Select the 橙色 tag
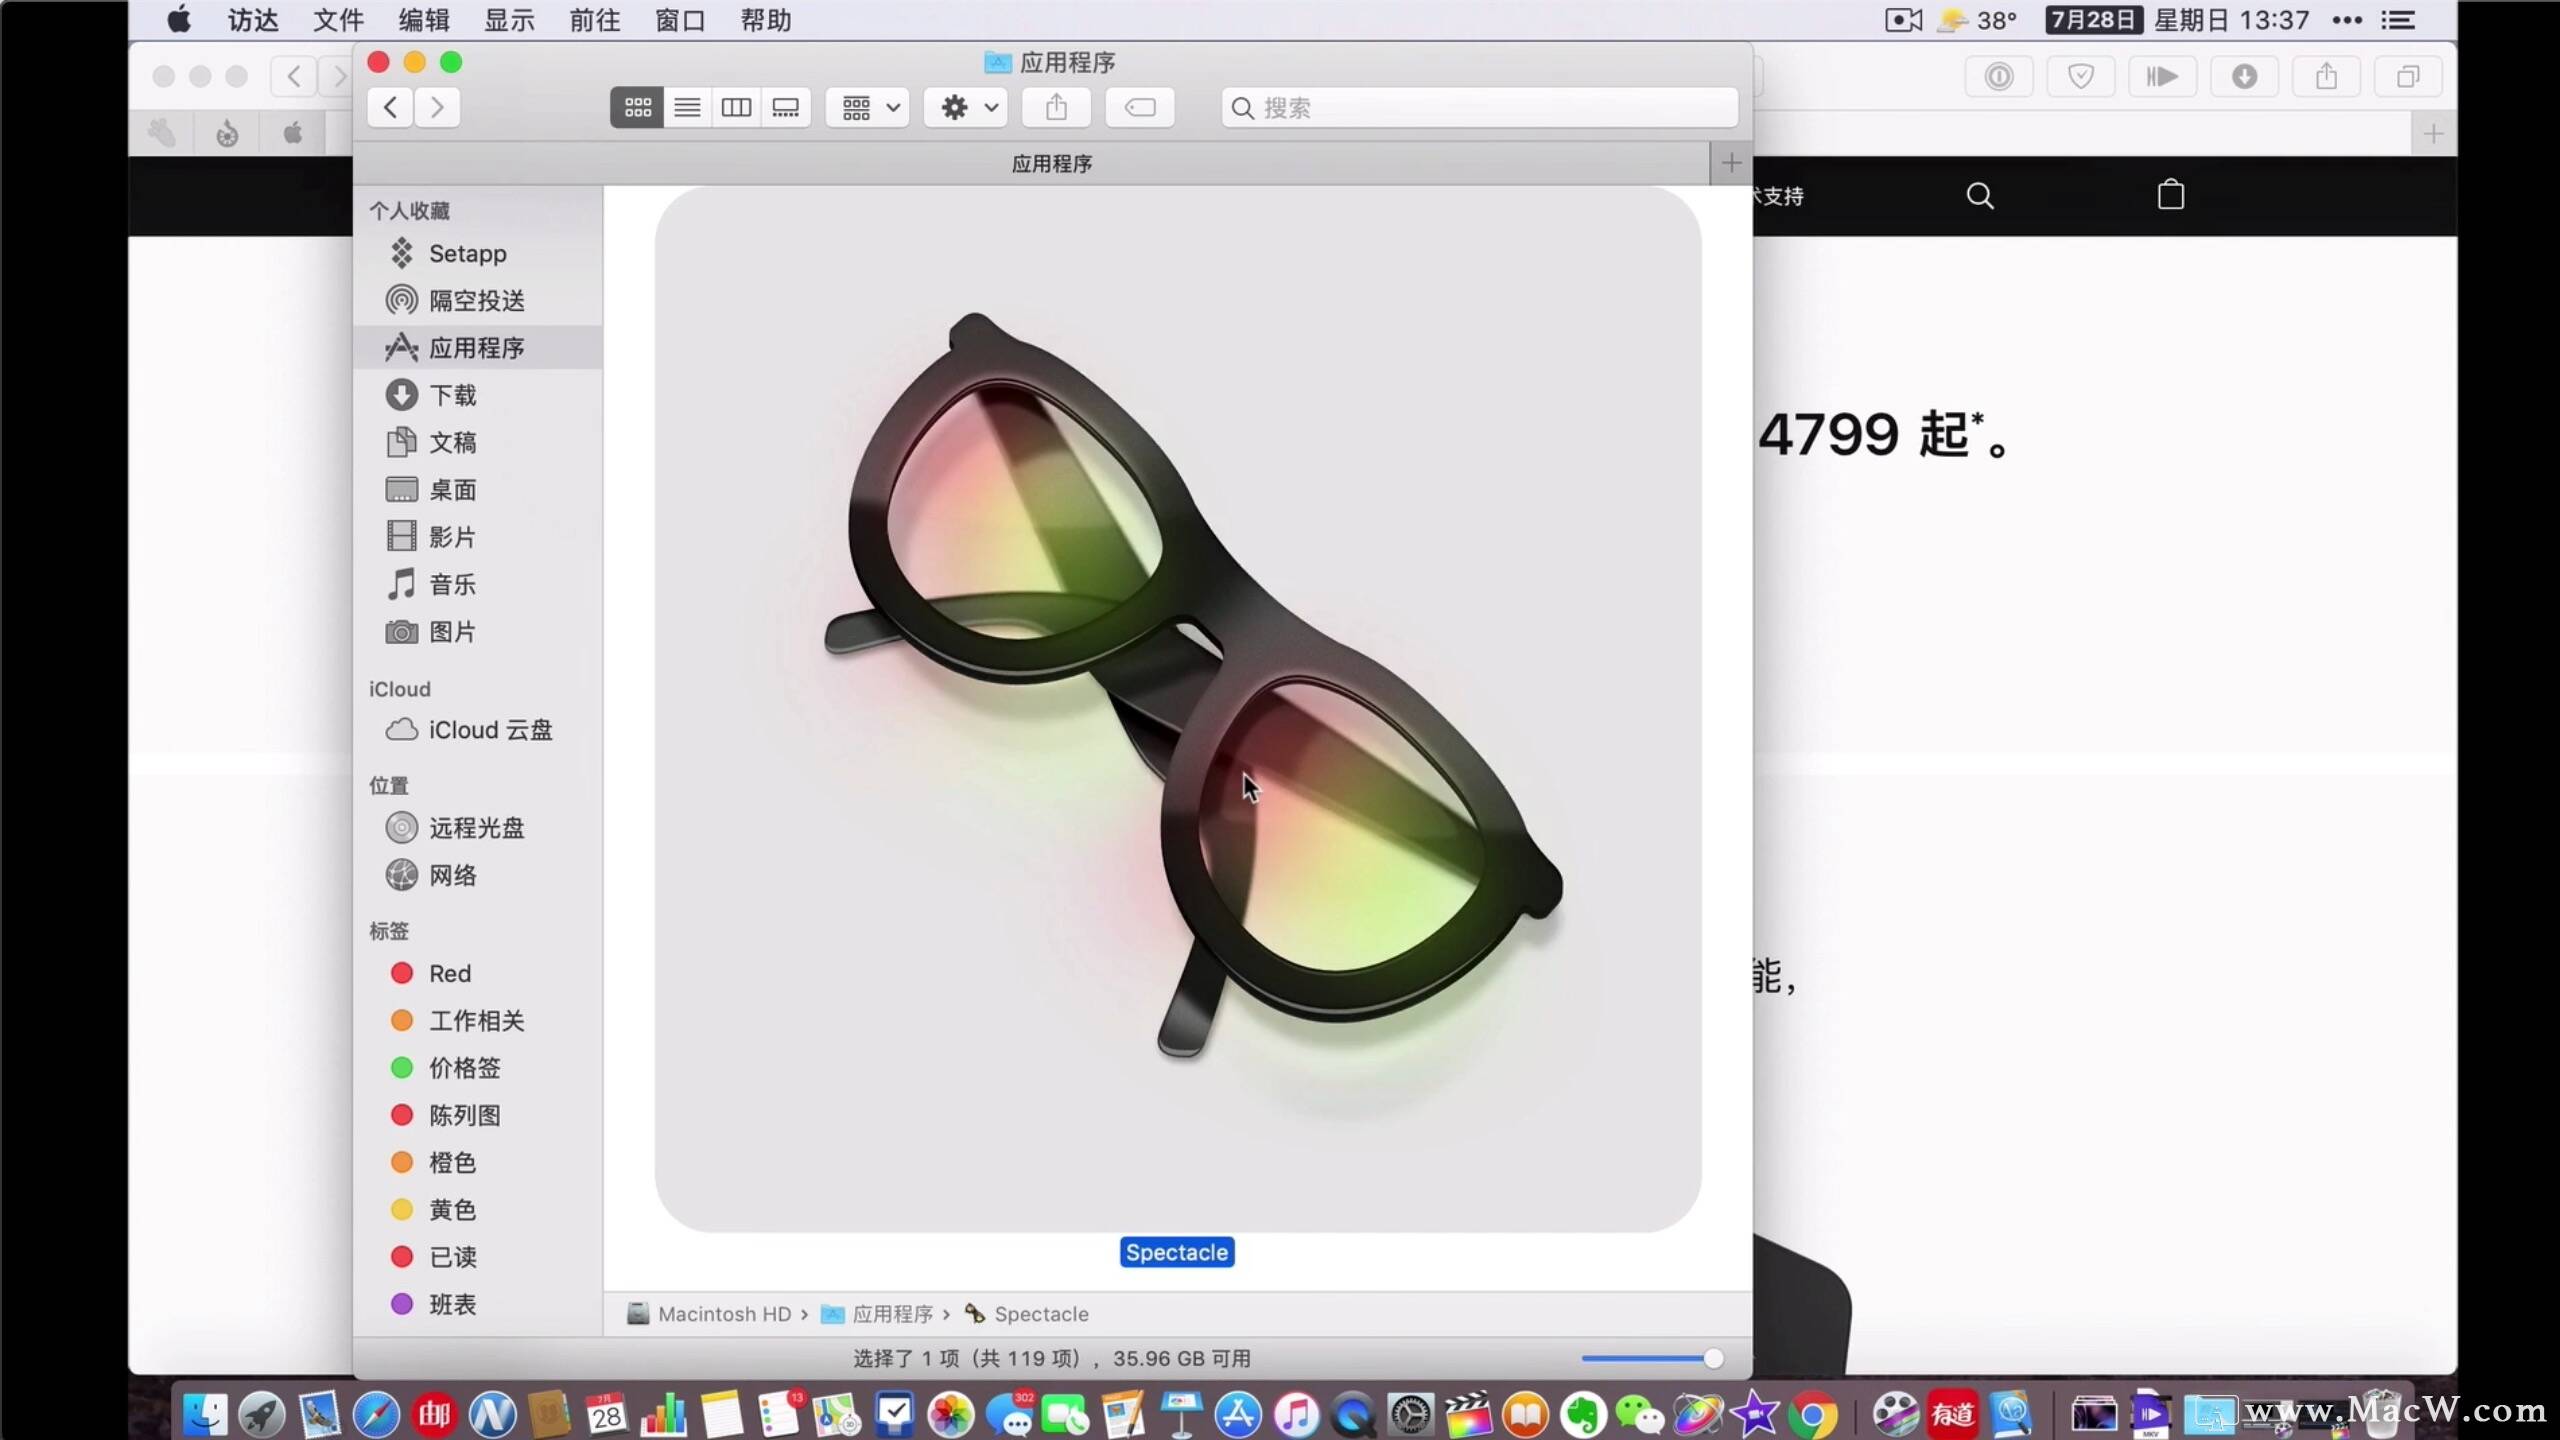This screenshot has height=1440, width=2560. tap(478, 1162)
